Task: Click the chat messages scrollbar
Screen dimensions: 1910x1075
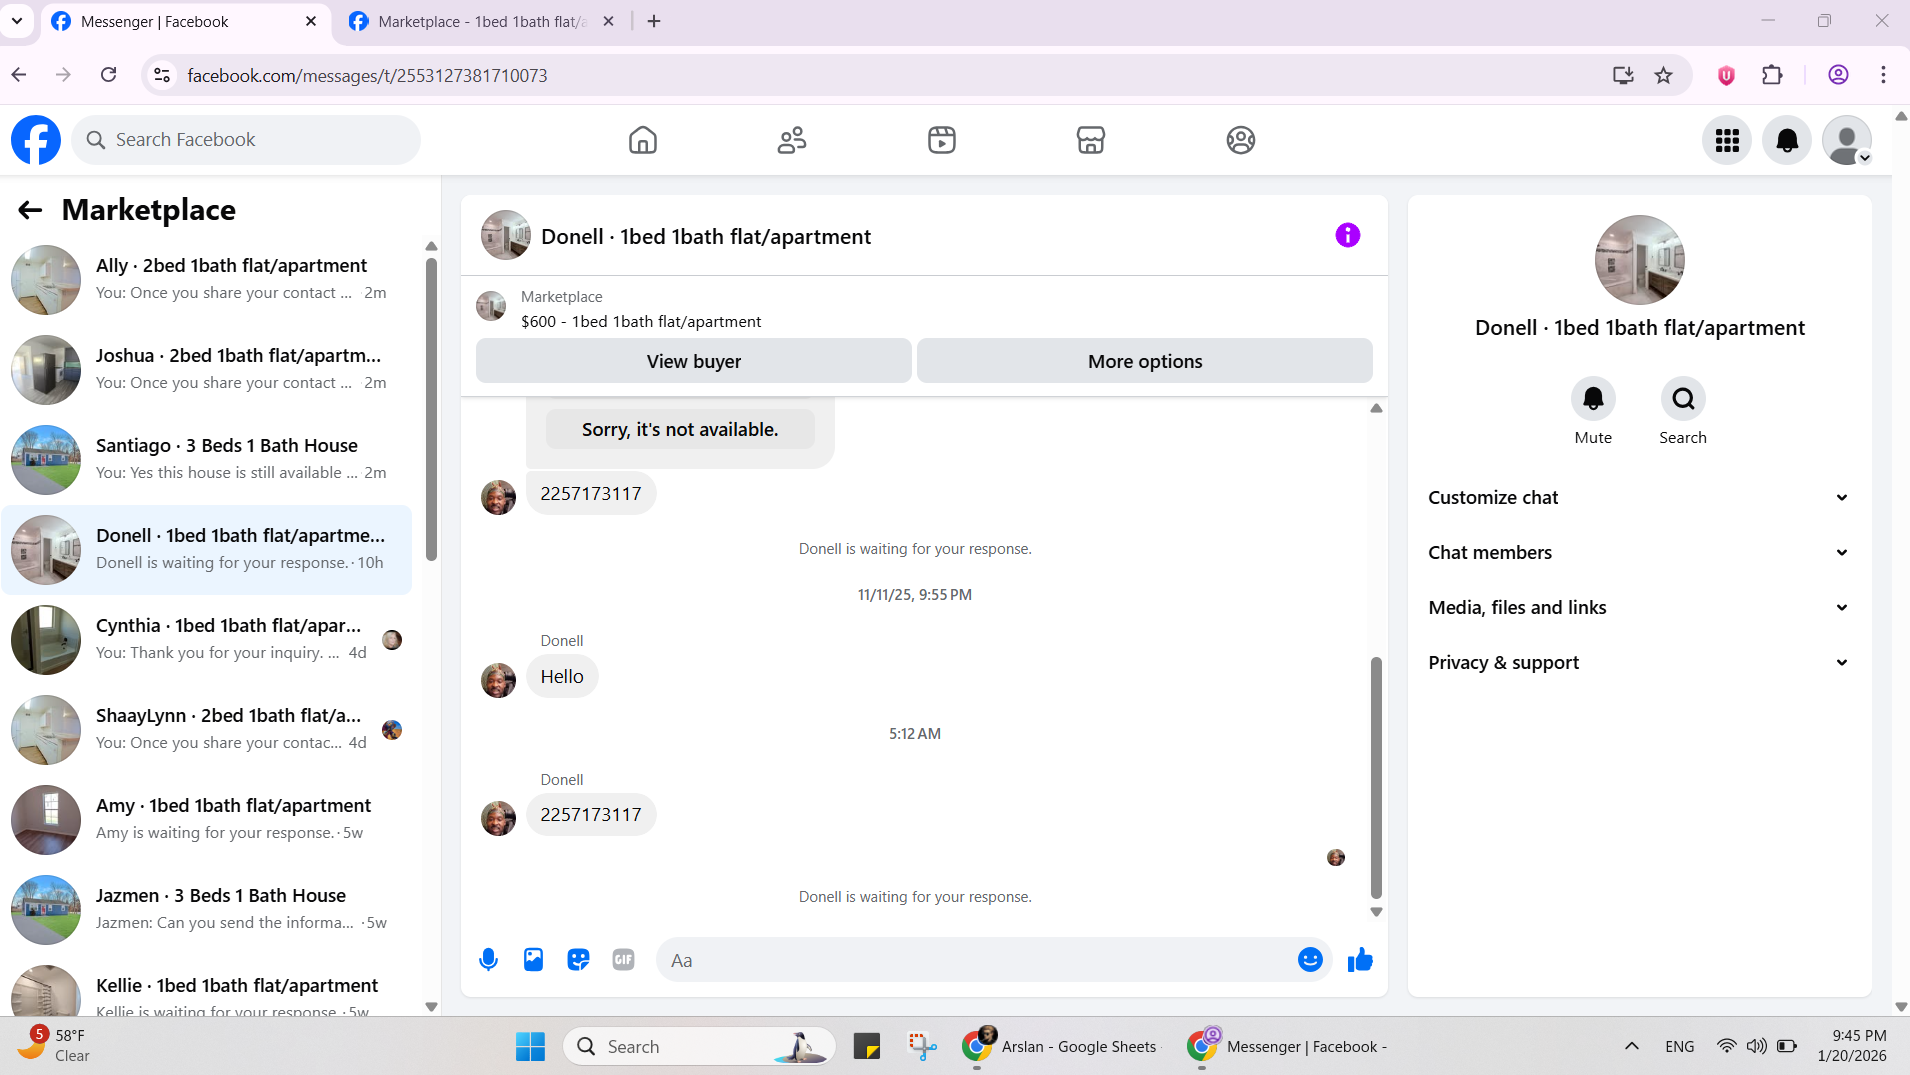Action: pos(1376,778)
